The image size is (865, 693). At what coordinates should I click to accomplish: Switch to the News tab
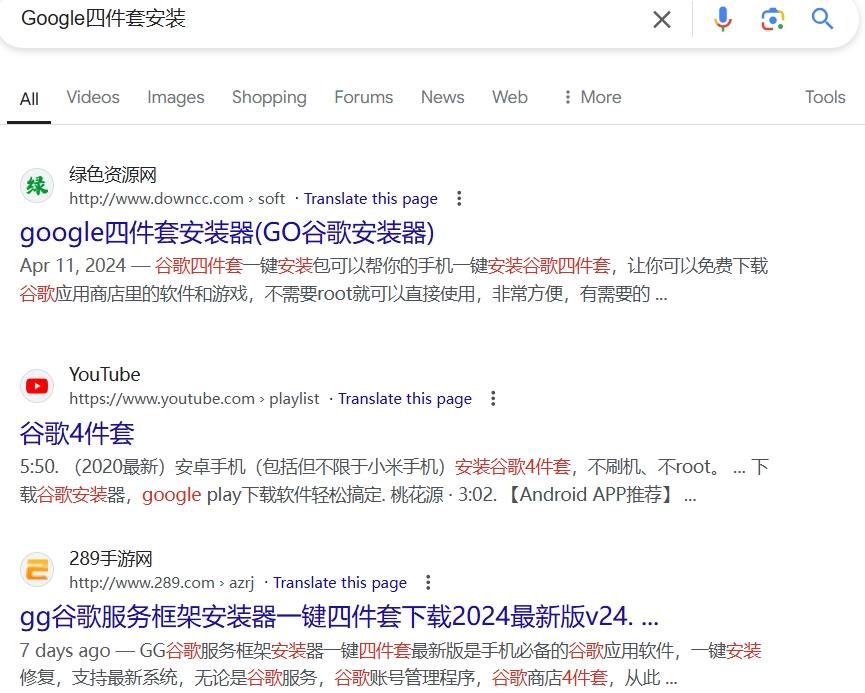(442, 97)
